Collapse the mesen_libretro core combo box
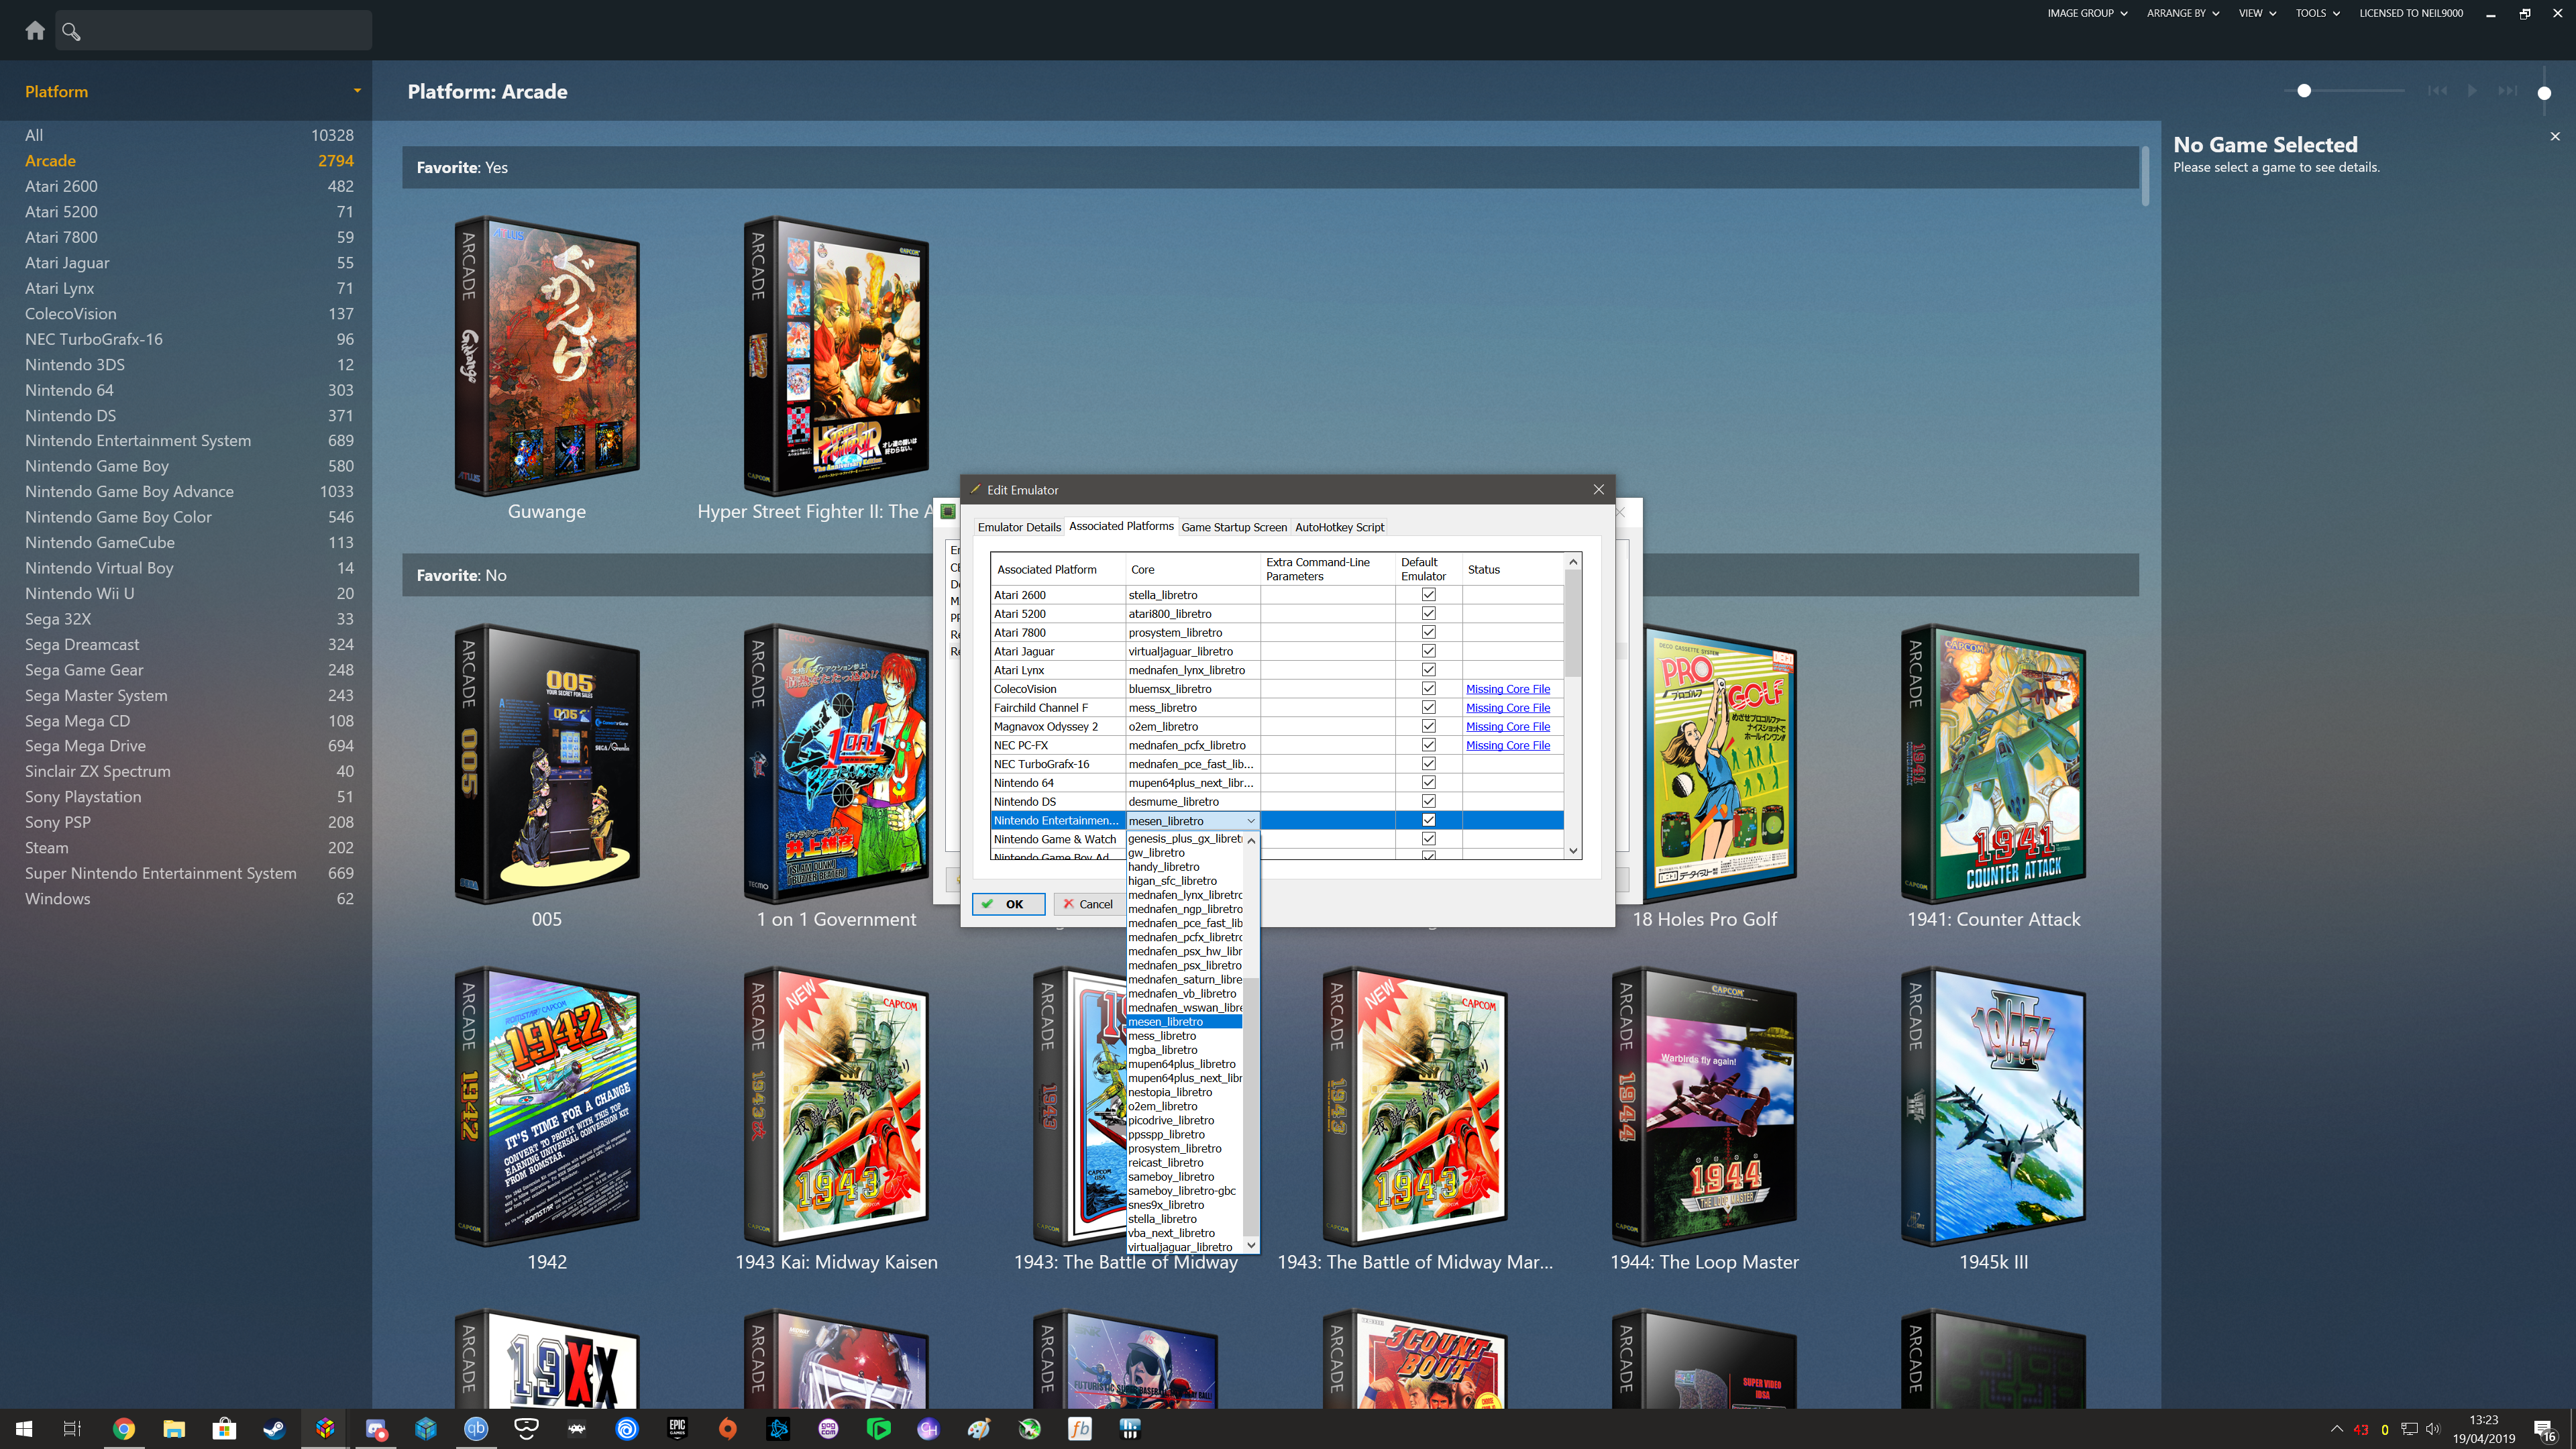Viewport: 2576px width, 1449px height. click(1250, 821)
